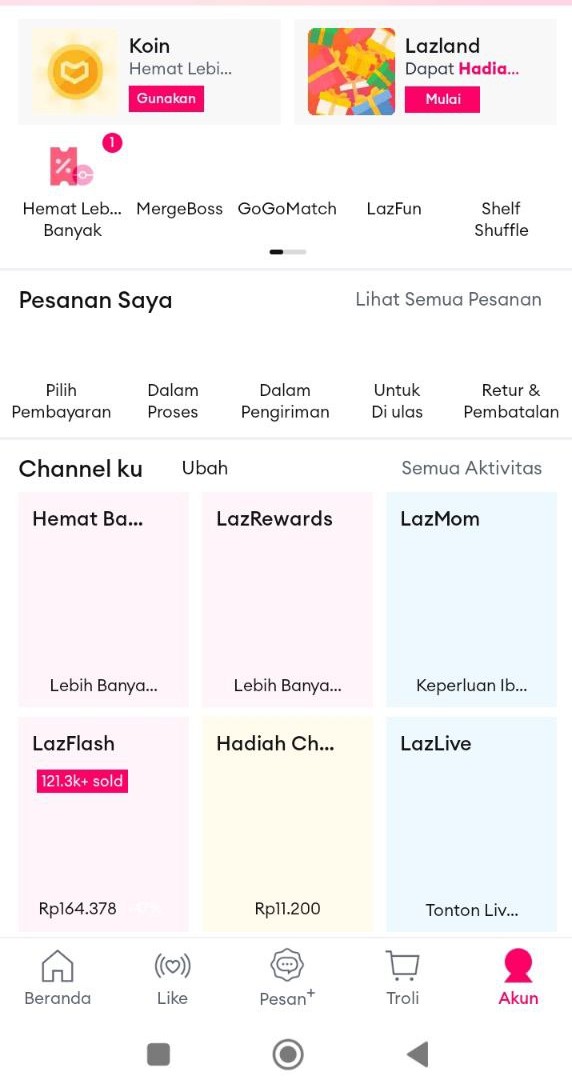Select Retur & Pembatalan order status
572x1091 pixels.
click(511, 401)
